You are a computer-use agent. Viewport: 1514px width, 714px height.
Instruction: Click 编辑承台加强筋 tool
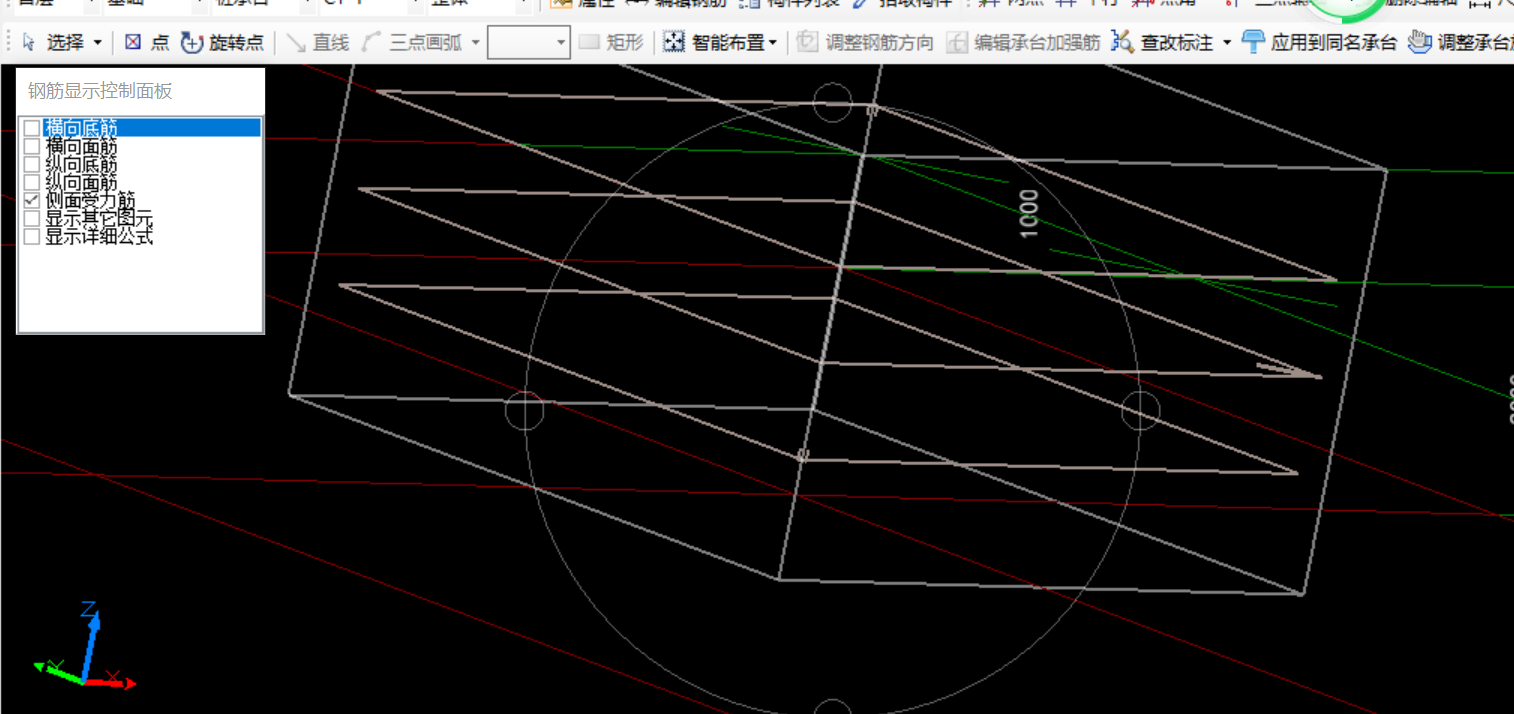pos(1023,43)
